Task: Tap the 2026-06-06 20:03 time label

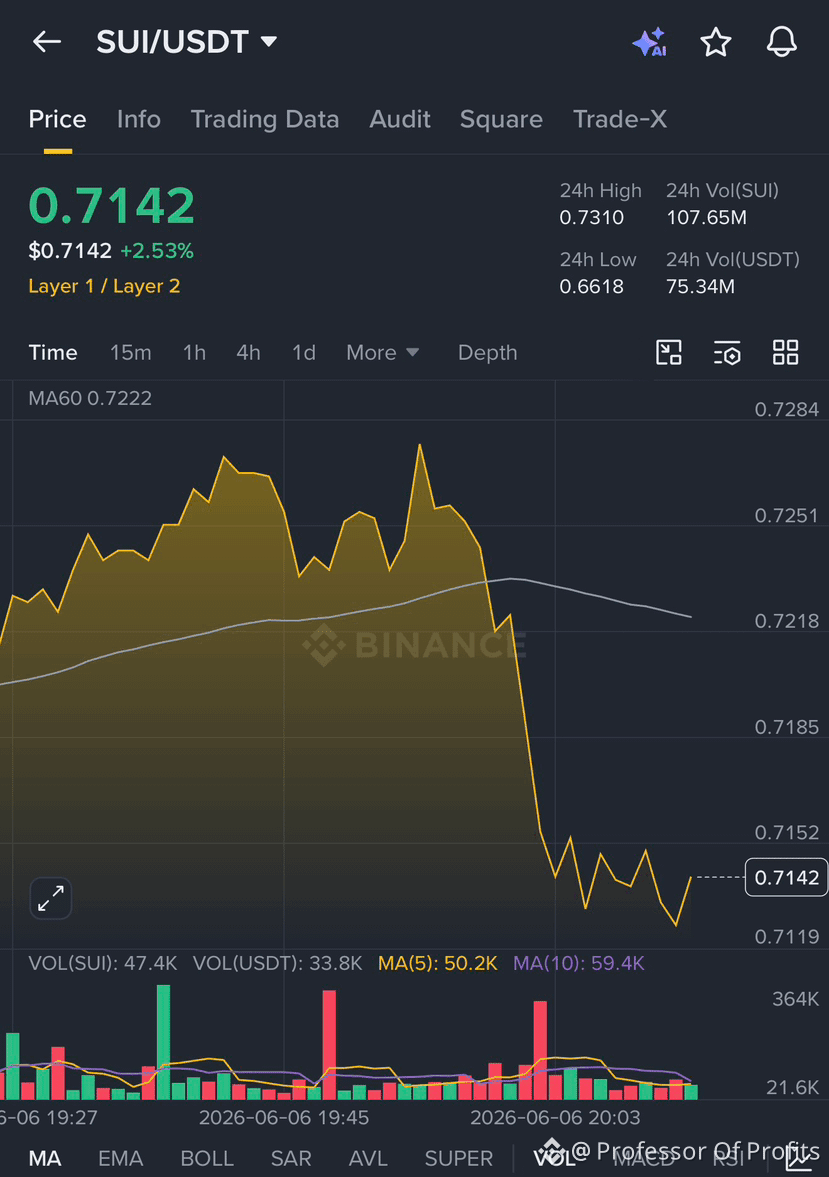Action: [555, 1118]
